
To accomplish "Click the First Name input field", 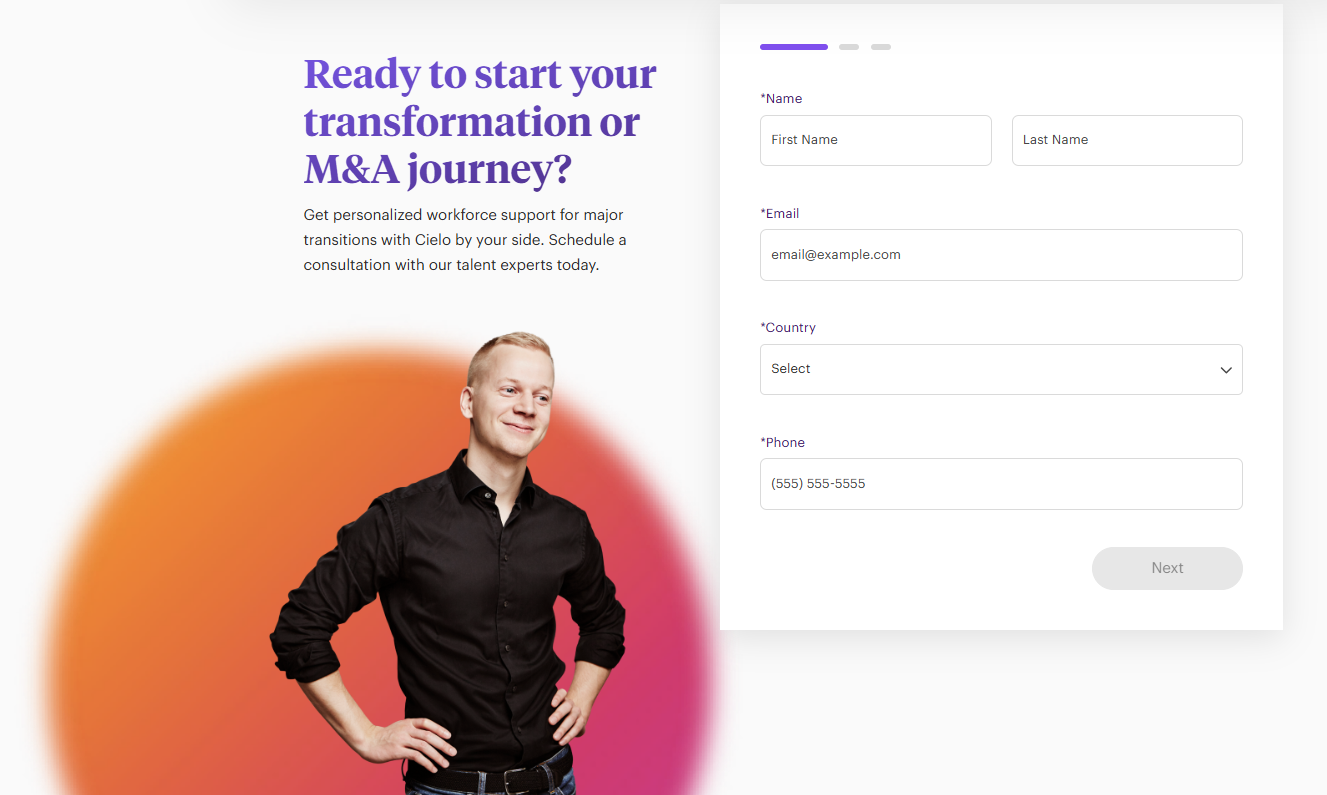I will [876, 140].
